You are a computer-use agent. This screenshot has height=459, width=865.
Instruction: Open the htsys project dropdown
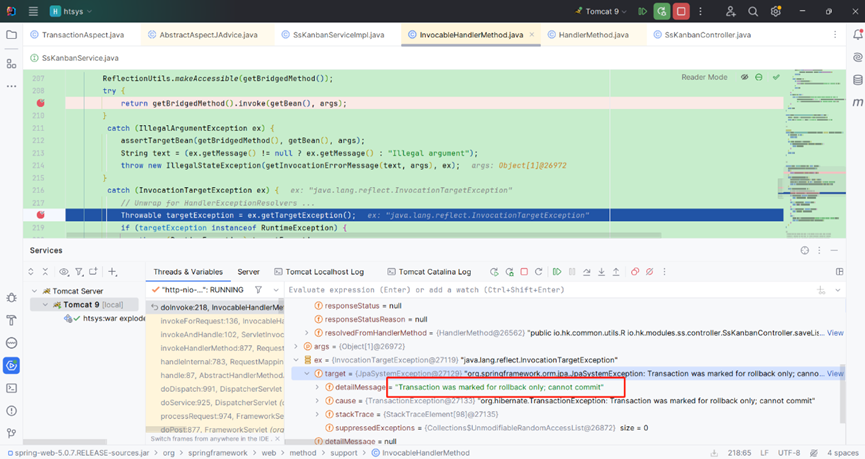point(71,11)
